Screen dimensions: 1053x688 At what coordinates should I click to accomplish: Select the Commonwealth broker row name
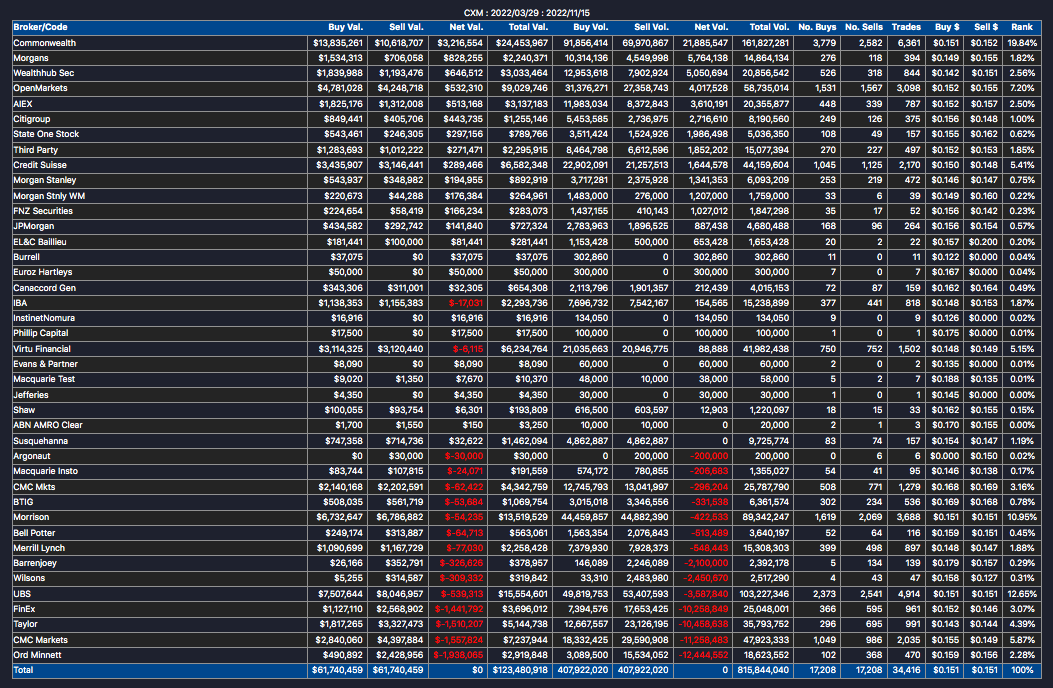(44, 43)
